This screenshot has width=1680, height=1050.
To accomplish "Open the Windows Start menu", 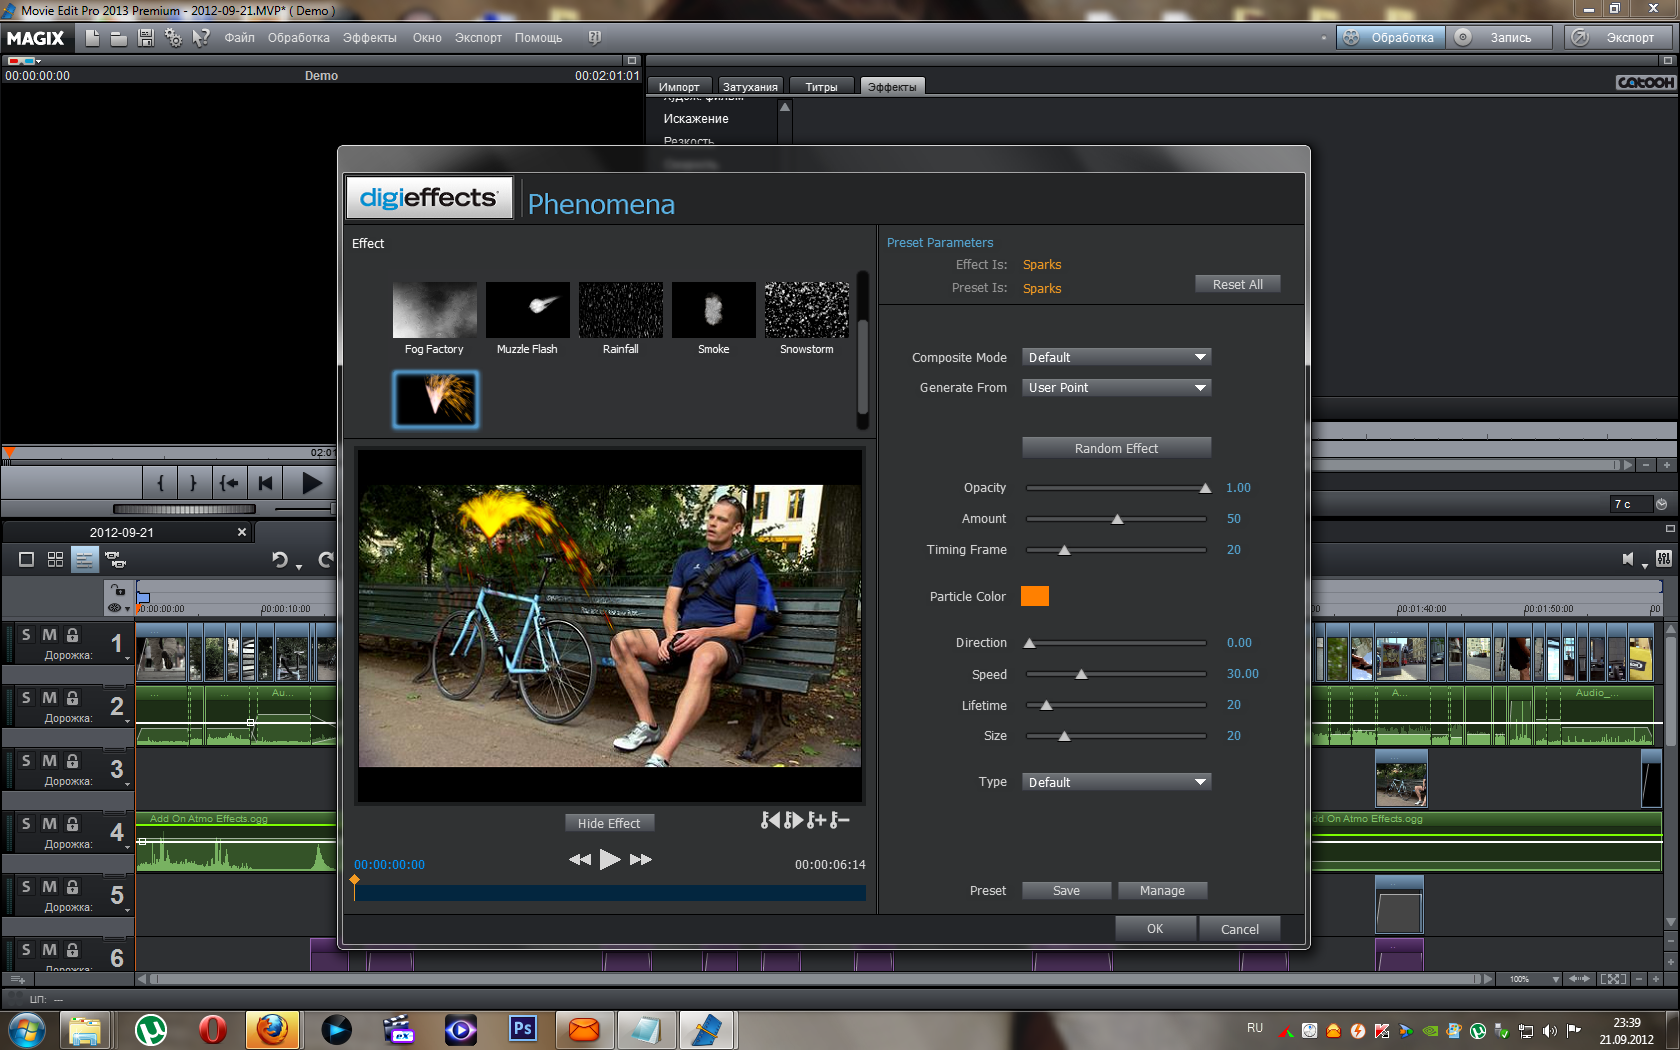I will coord(25,1029).
